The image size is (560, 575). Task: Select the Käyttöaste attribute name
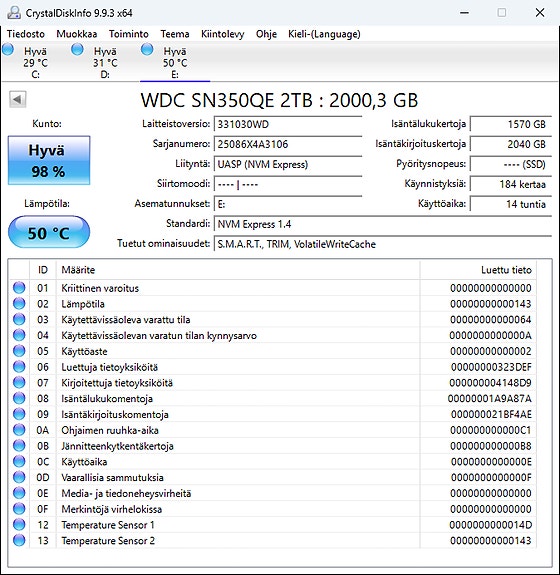[84, 351]
